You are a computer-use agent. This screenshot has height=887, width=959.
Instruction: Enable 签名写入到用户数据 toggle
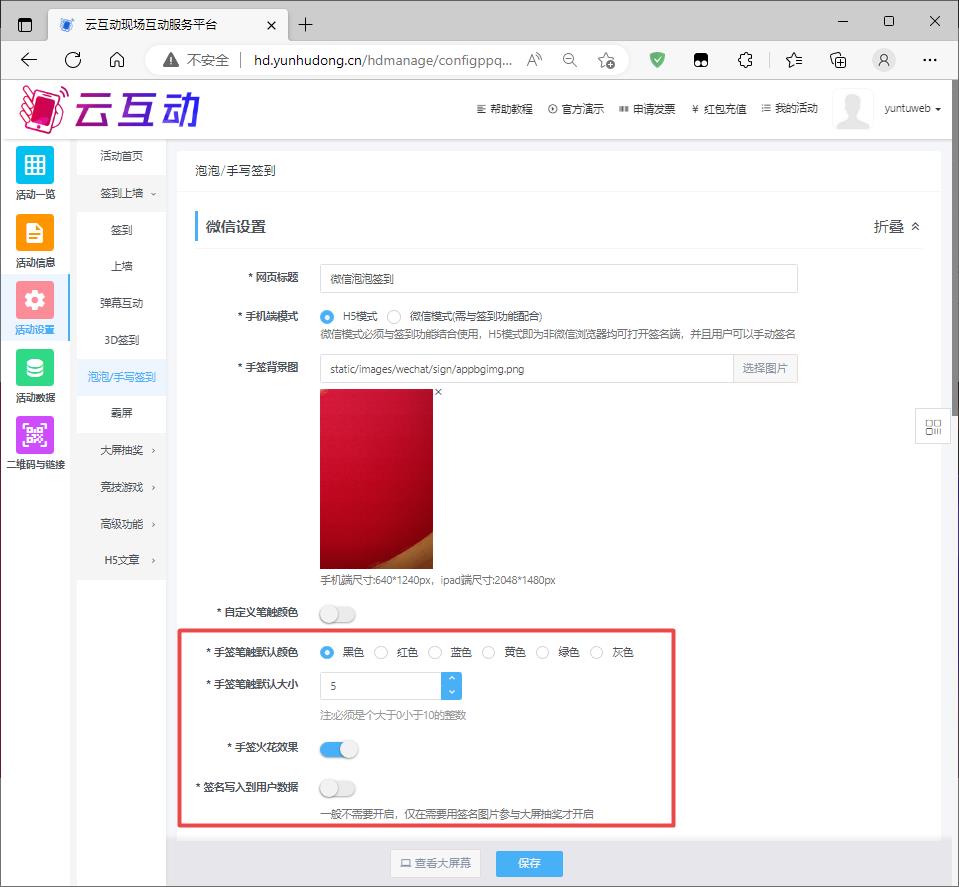click(x=337, y=789)
